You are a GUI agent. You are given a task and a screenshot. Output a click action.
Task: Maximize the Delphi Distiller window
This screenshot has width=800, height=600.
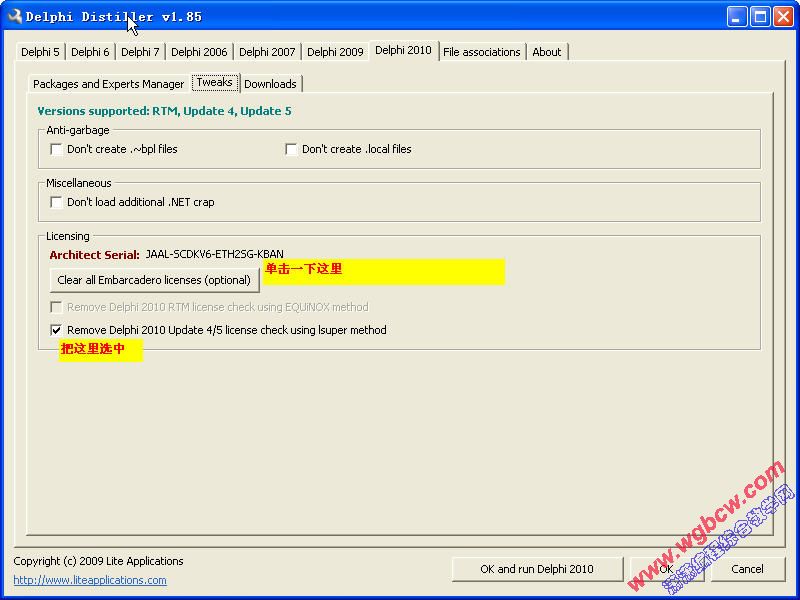click(x=760, y=17)
